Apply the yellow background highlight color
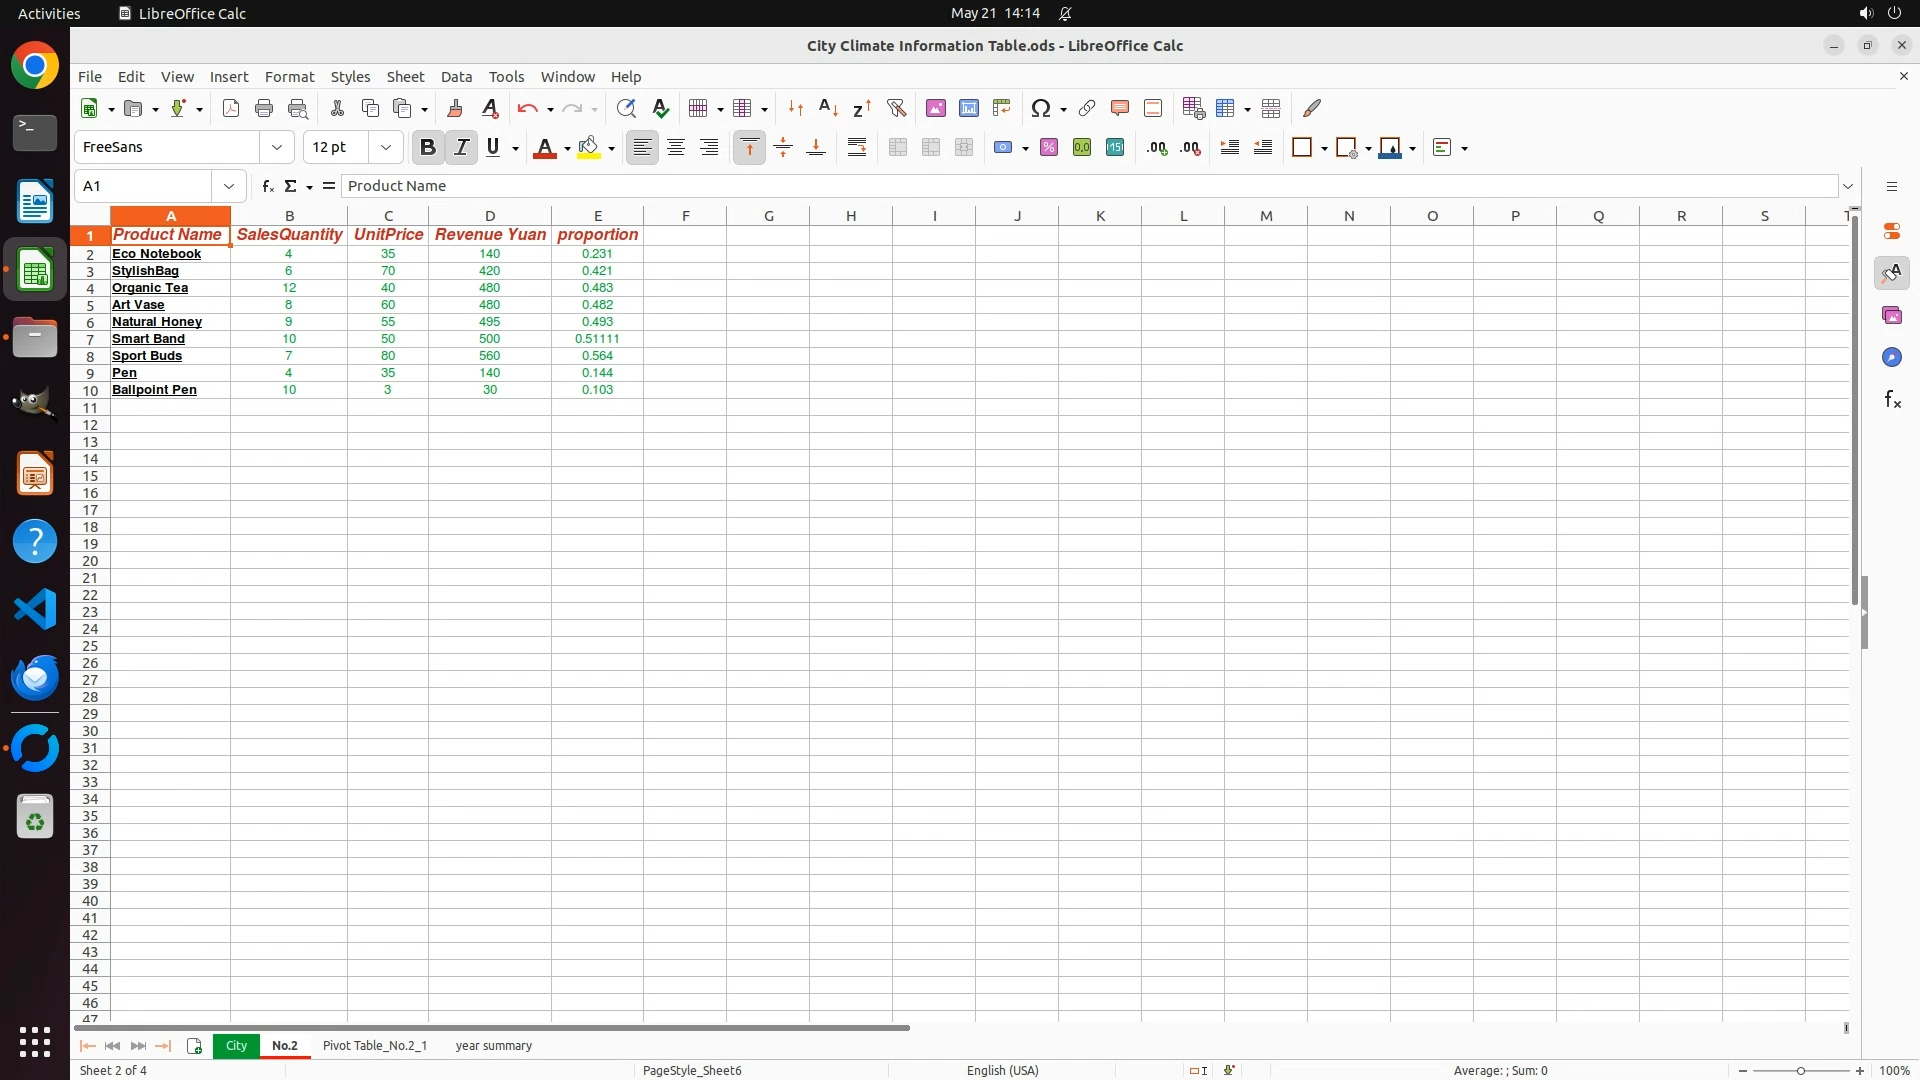 [x=589, y=148]
